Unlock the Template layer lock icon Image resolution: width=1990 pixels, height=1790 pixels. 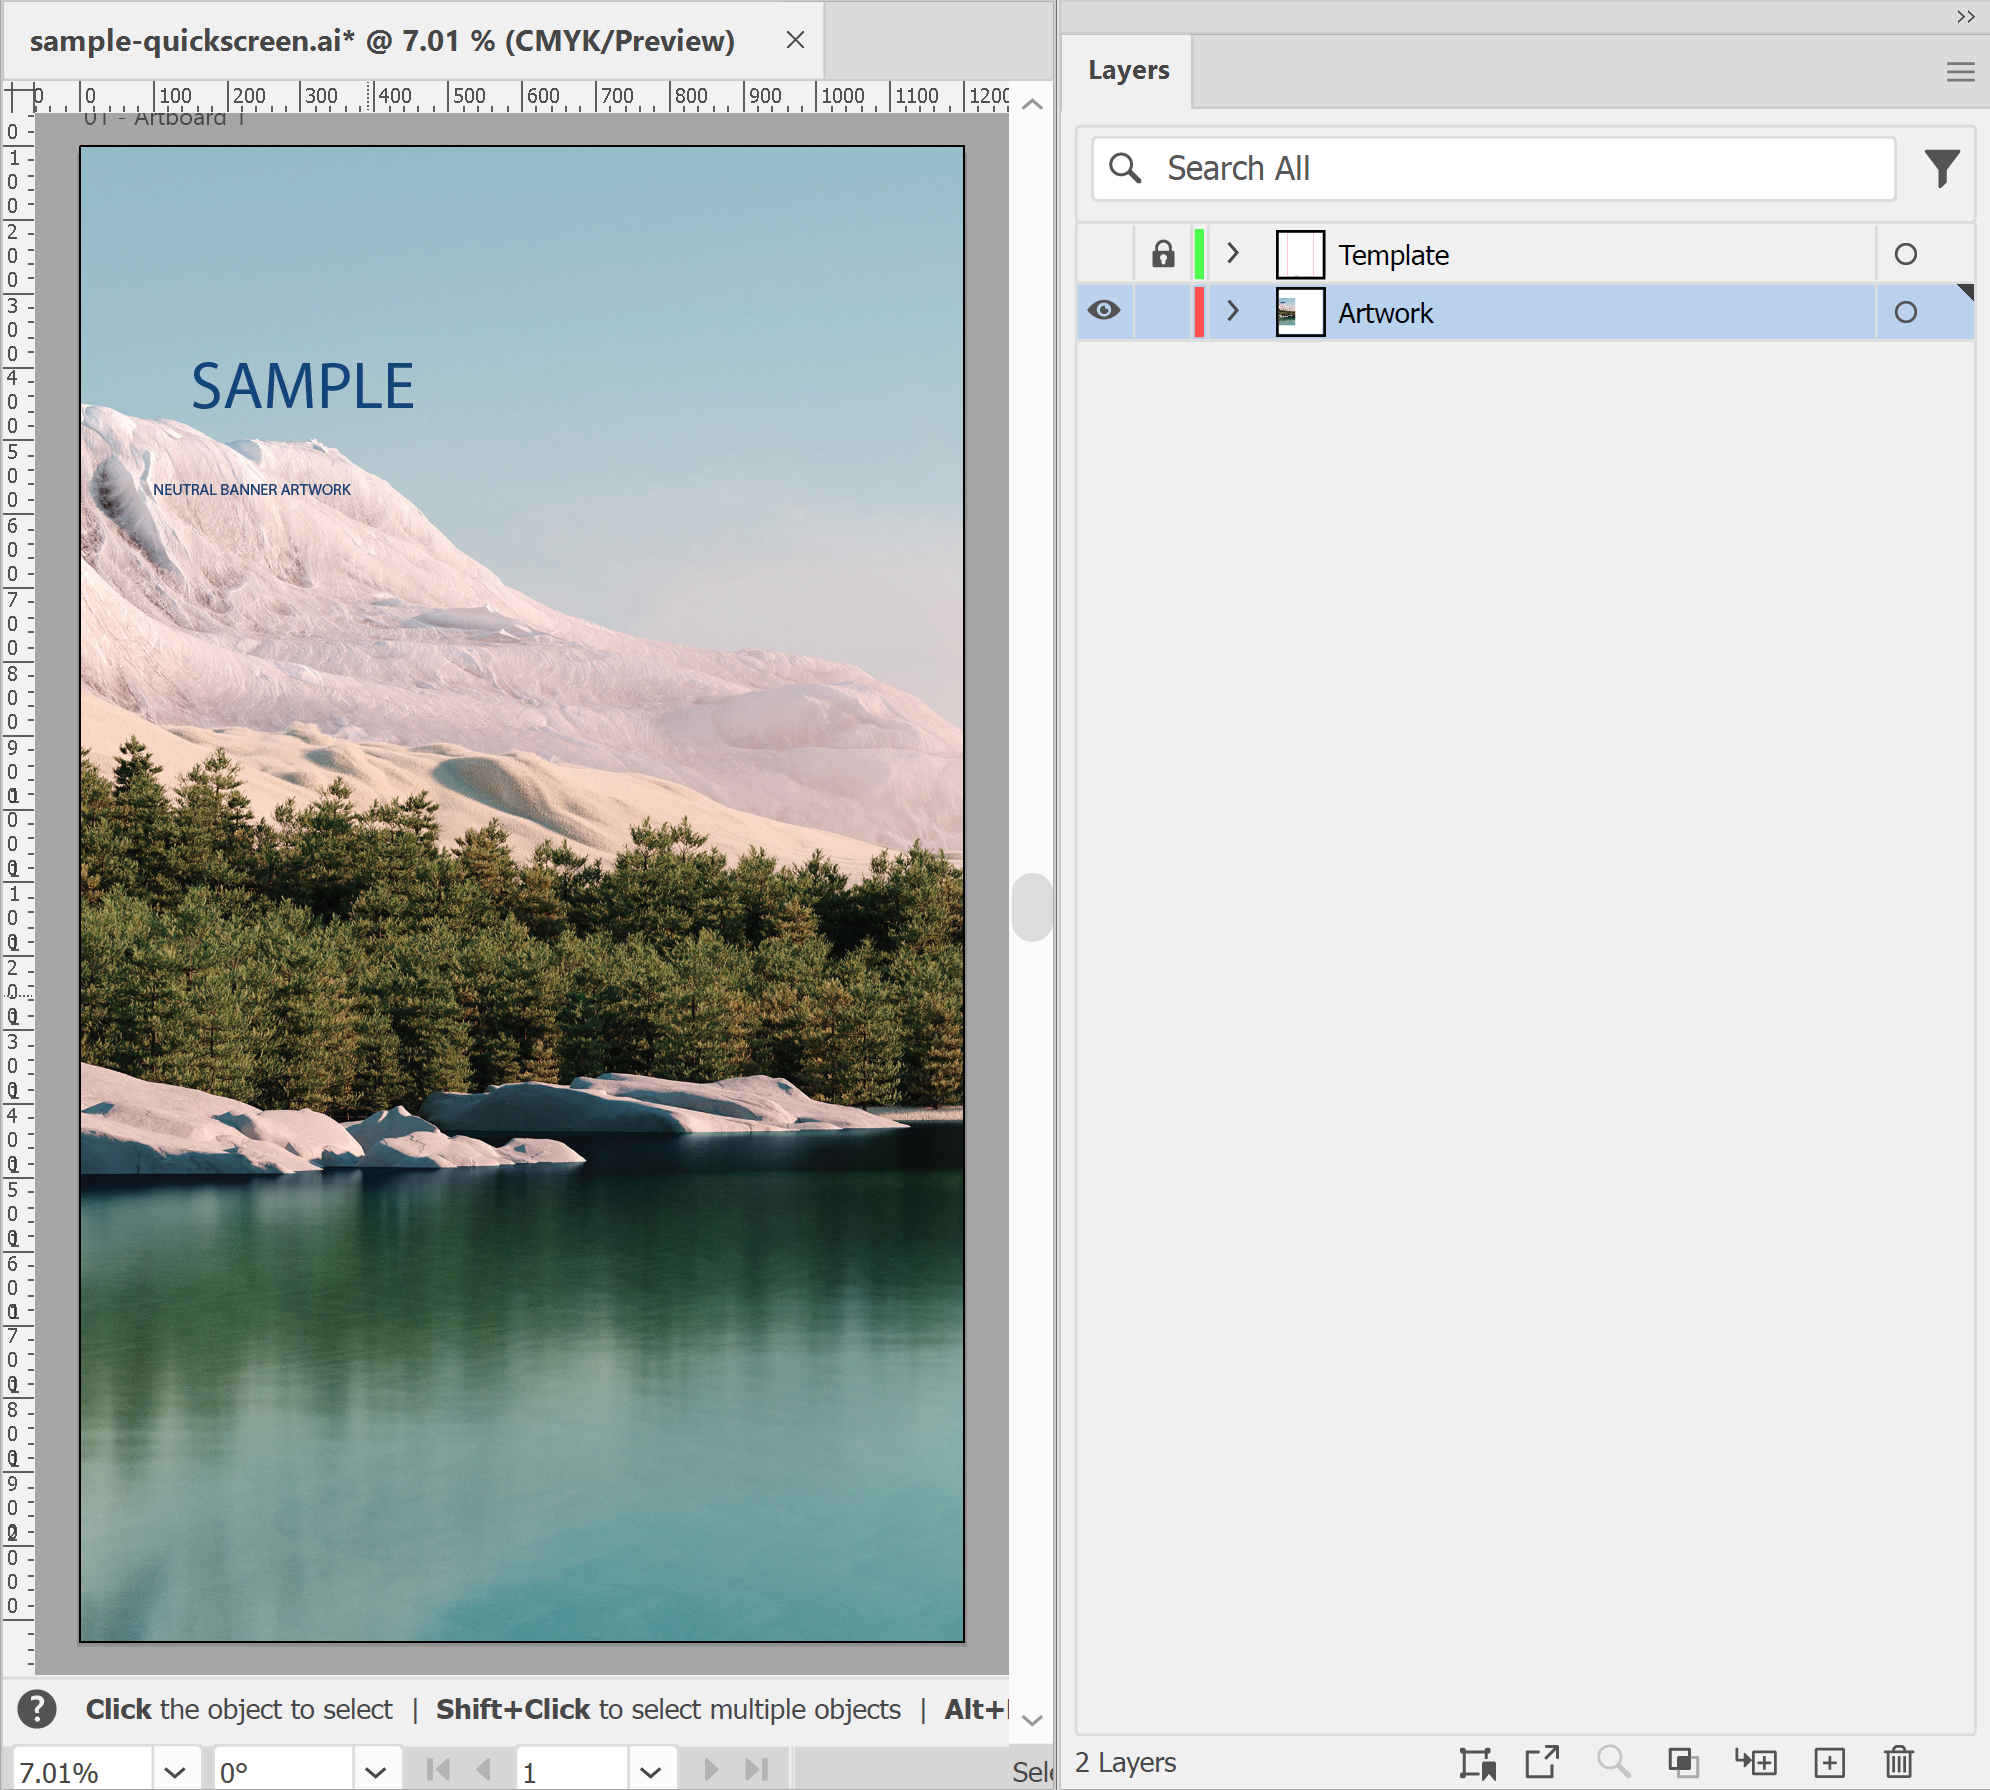pos(1162,254)
